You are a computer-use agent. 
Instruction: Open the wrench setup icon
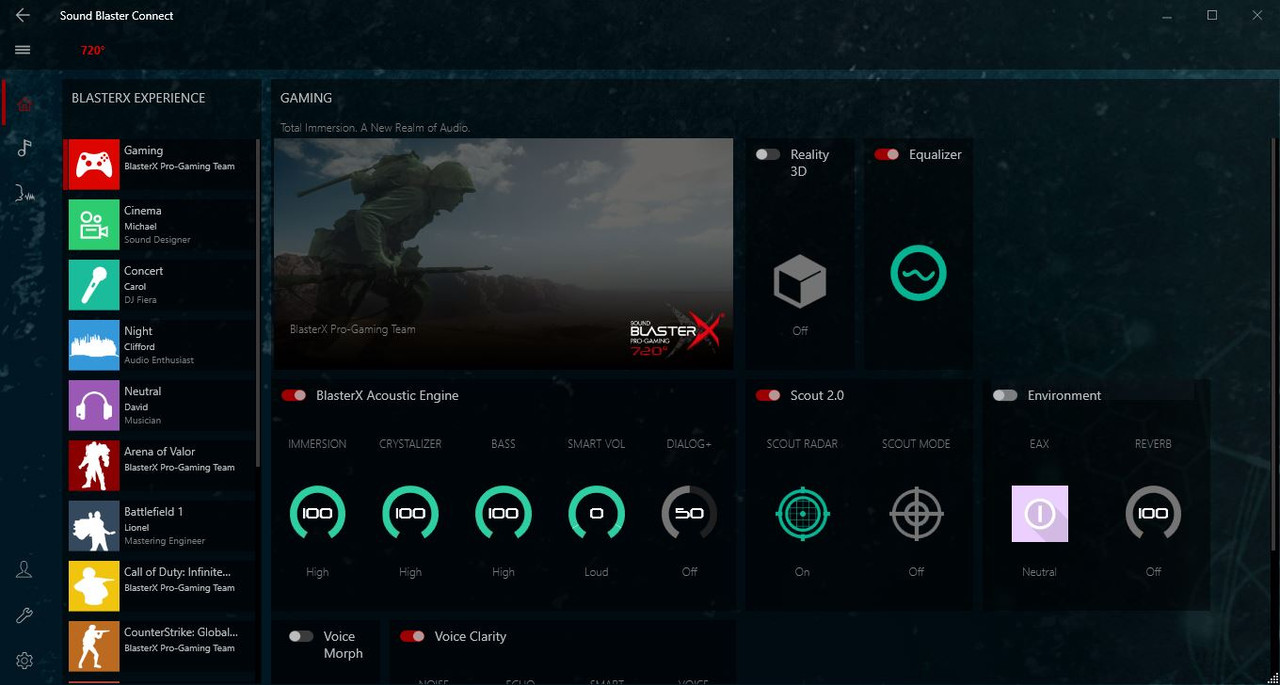pos(25,615)
